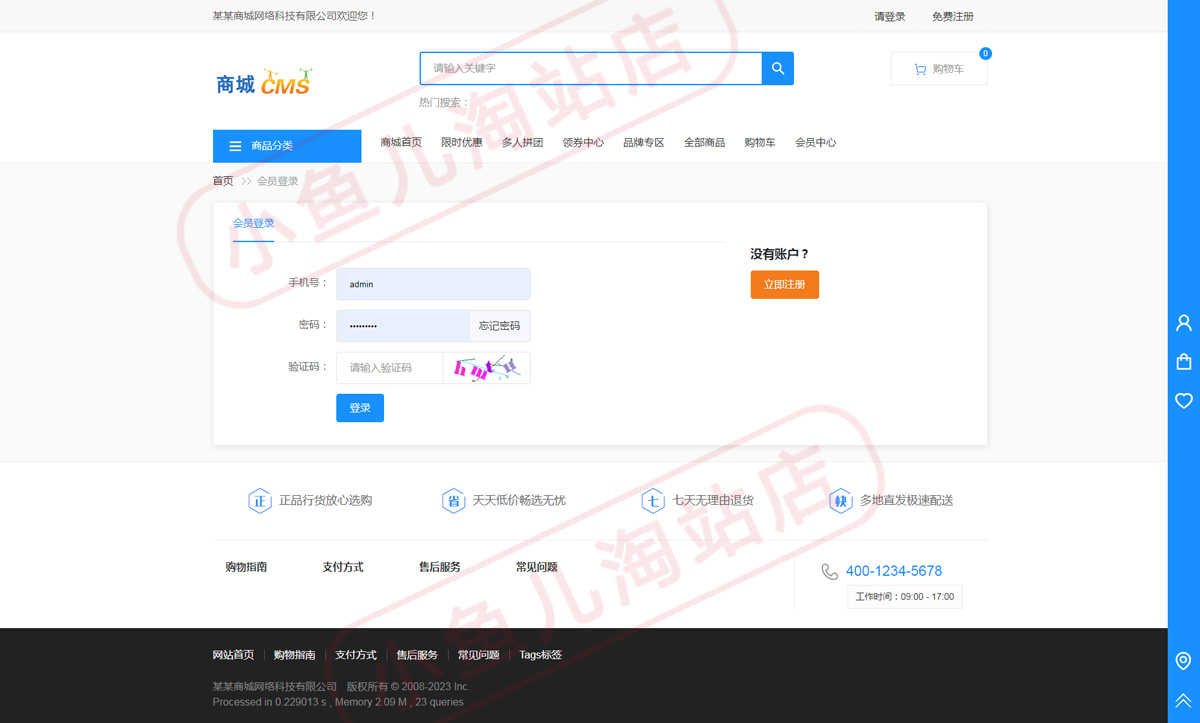Click the 售后服务 footer heading

point(440,567)
